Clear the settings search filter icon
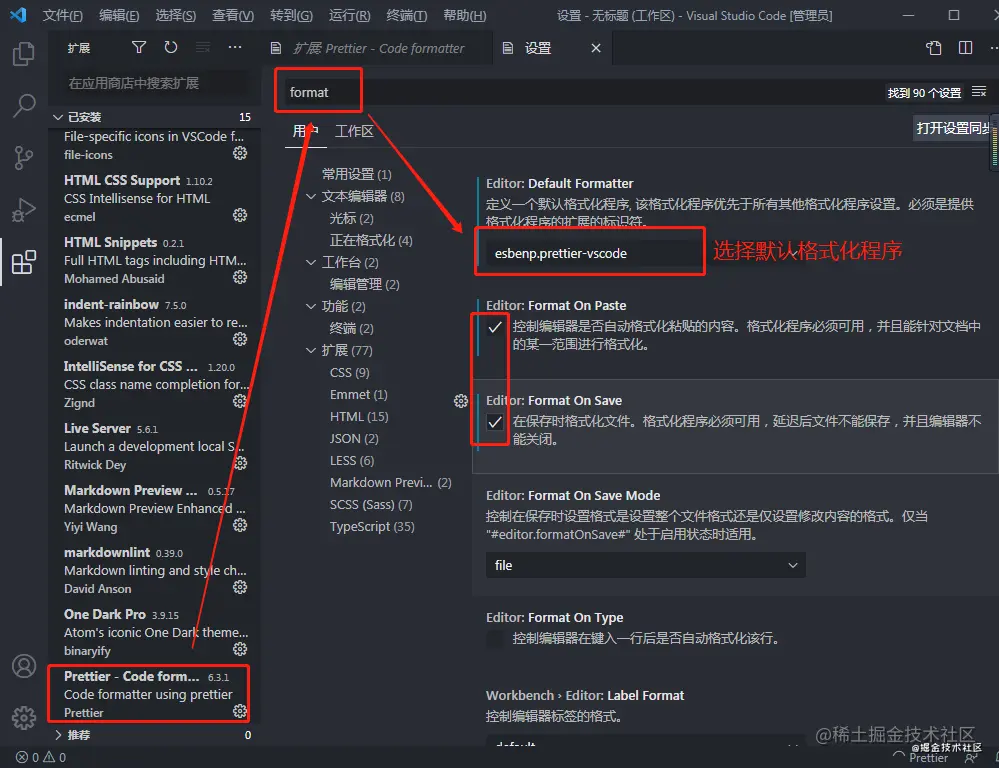Screen dimensions: 999x768 pyautogui.click(x=979, y=92)
